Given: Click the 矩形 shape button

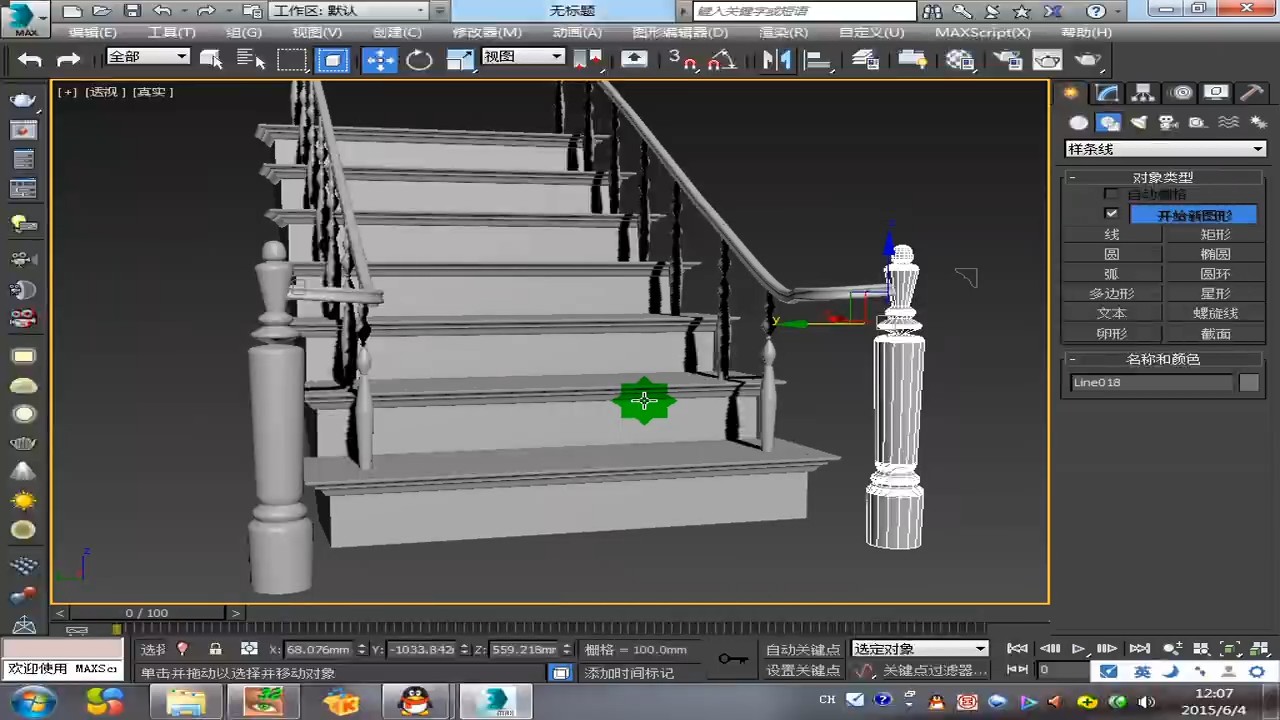Looking at the screenshot, I should pos(1215,234).
